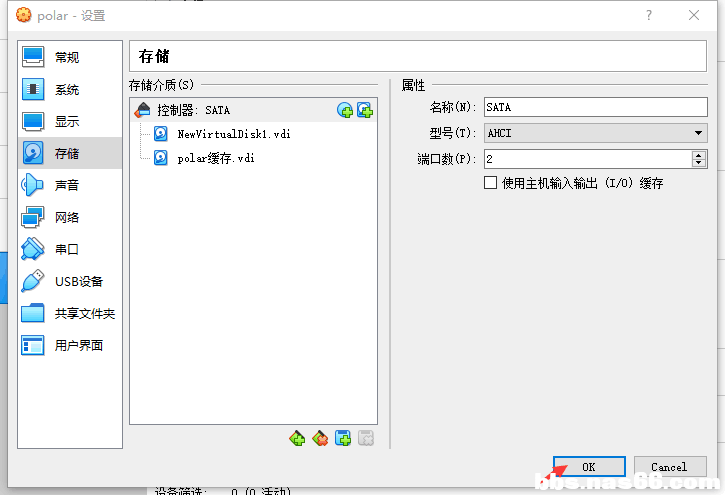Image resolution: width=725 pixels, height=495 pixels.
Task: Increase the 端口数 port count
Action: coord(699,155)
